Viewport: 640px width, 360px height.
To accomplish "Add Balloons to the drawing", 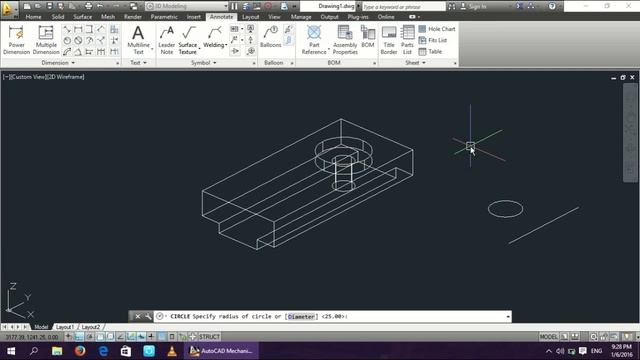I will (x=271, y=37).
